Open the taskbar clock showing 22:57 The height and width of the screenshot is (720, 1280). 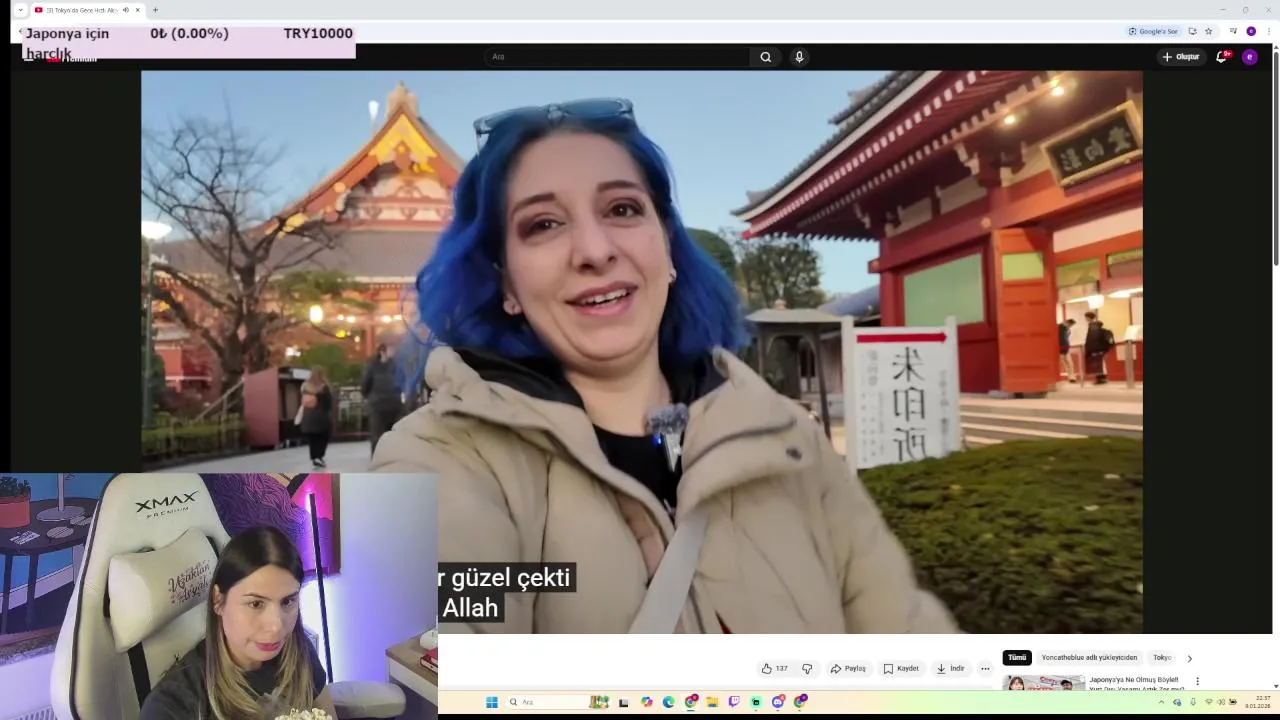tap(1258, 702)
